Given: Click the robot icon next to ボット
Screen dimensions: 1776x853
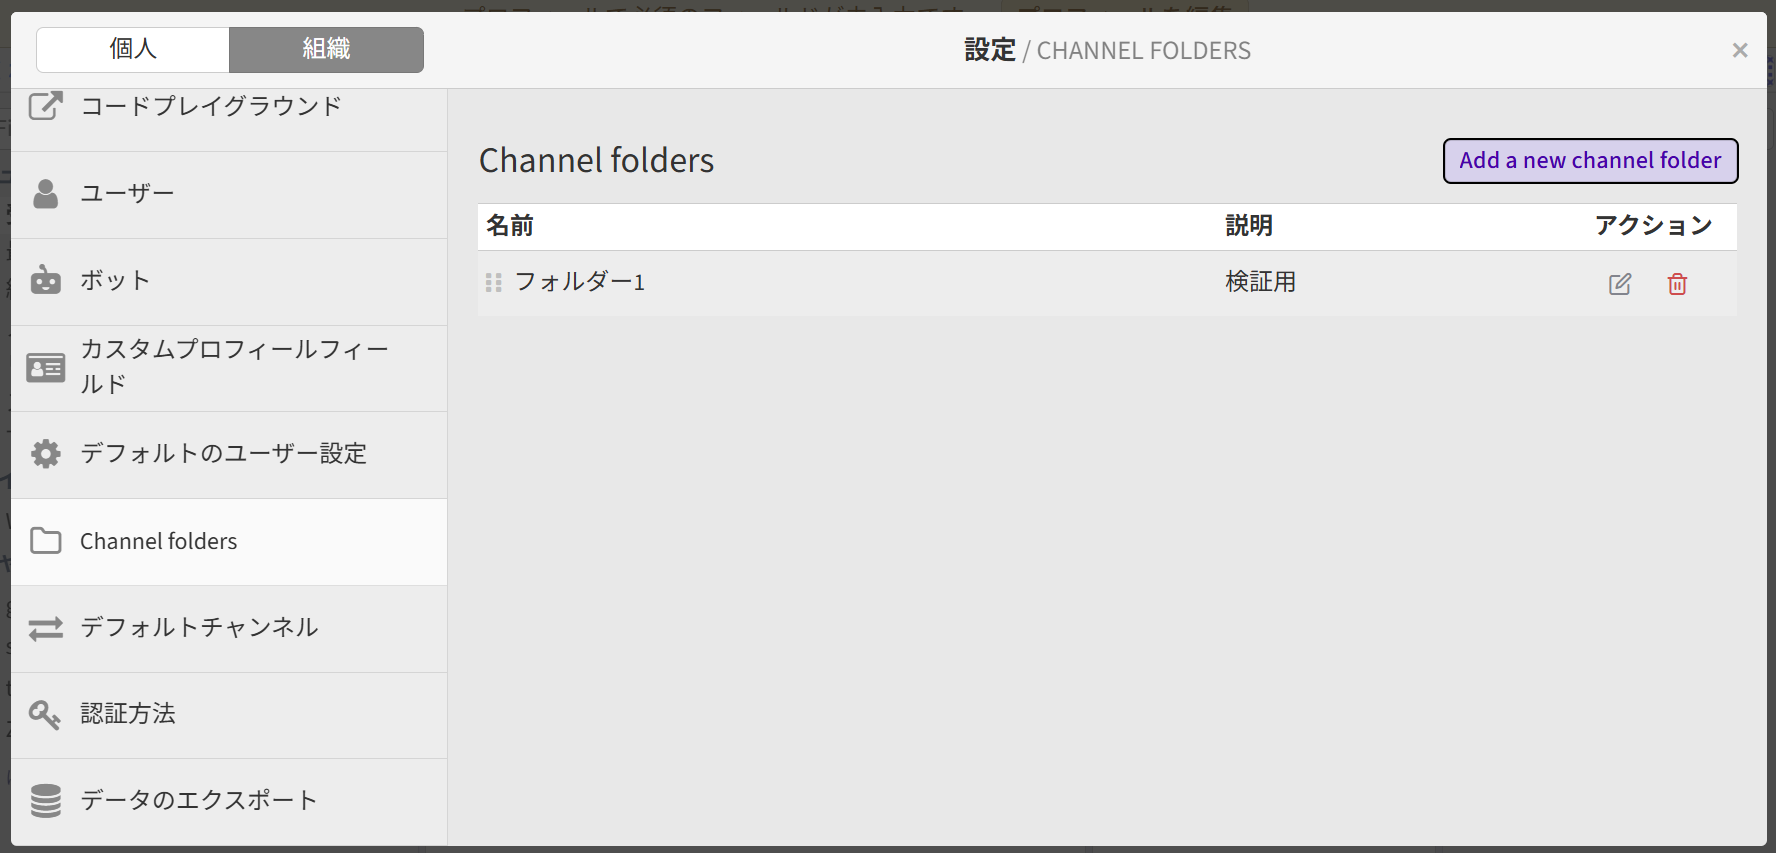Looking at the screenshot, I should click(46, 281).
